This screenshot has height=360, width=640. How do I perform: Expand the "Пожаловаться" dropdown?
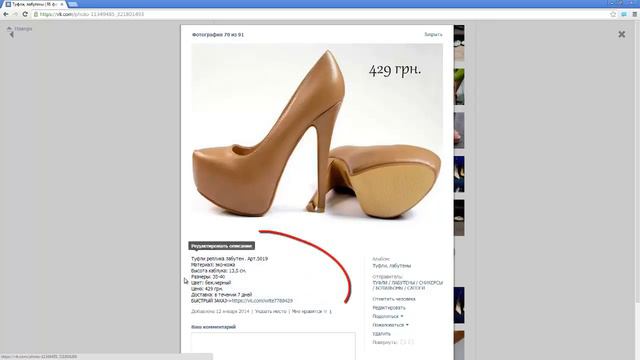pos(390,325)
